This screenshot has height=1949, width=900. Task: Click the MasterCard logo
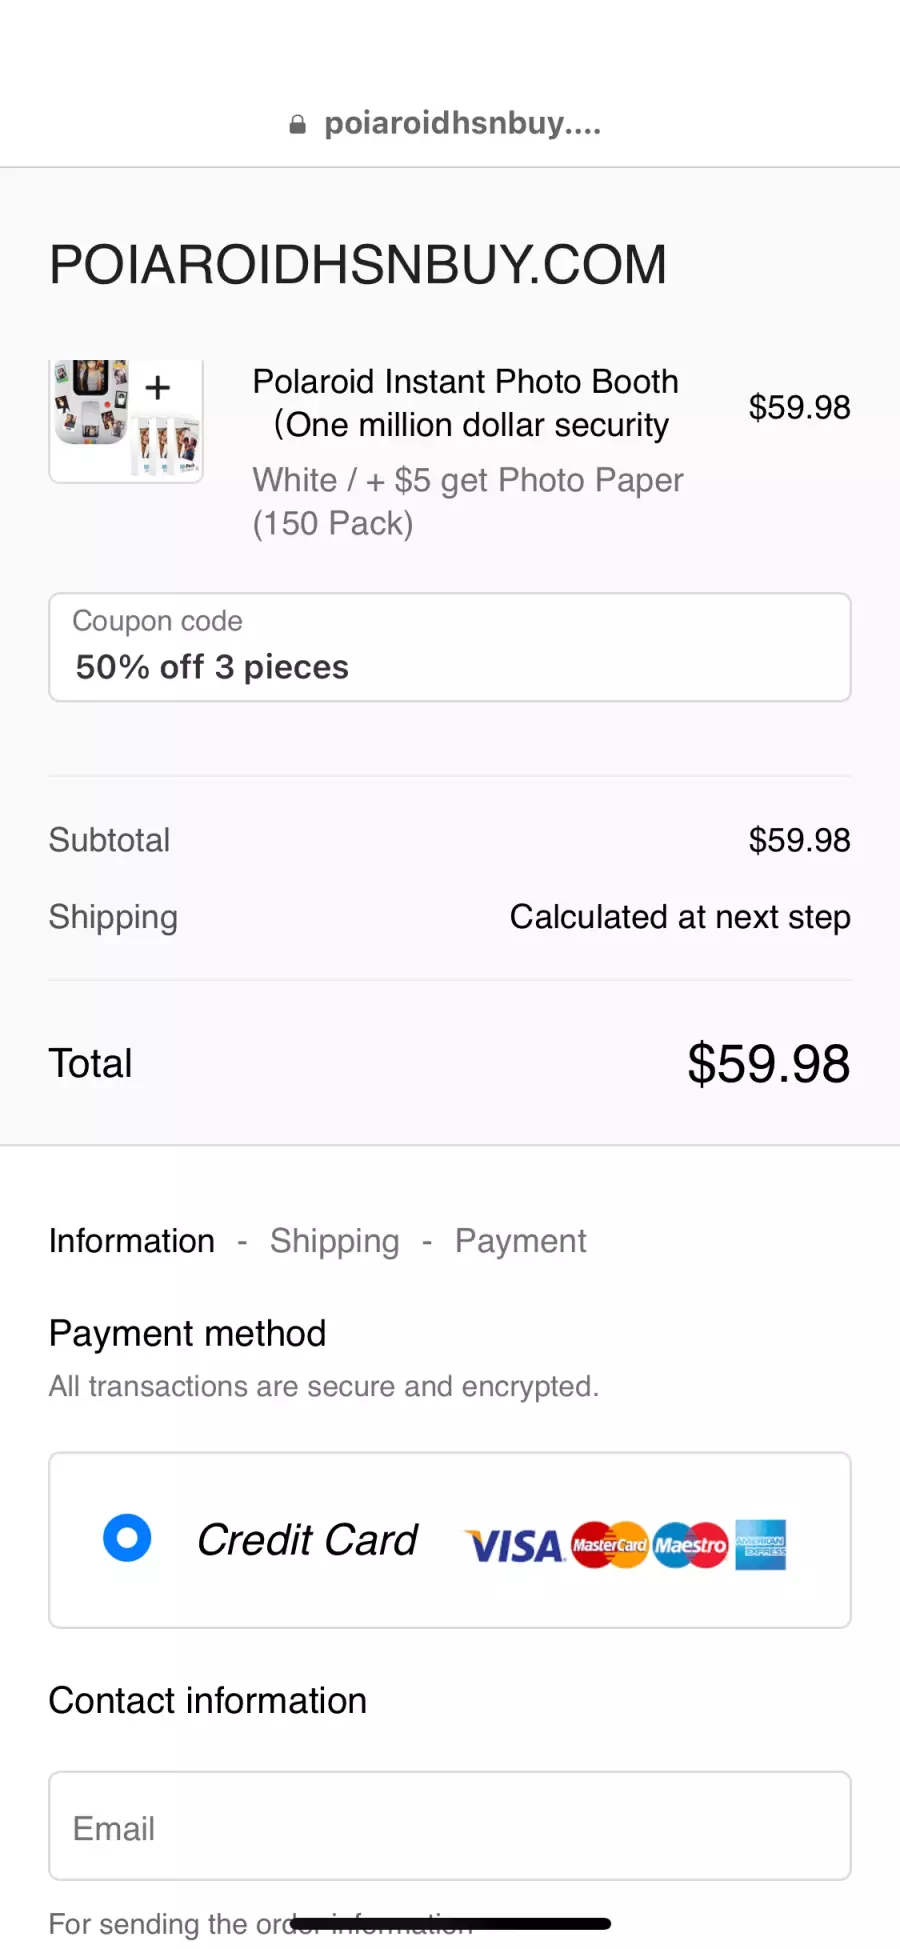point(610,1545)
